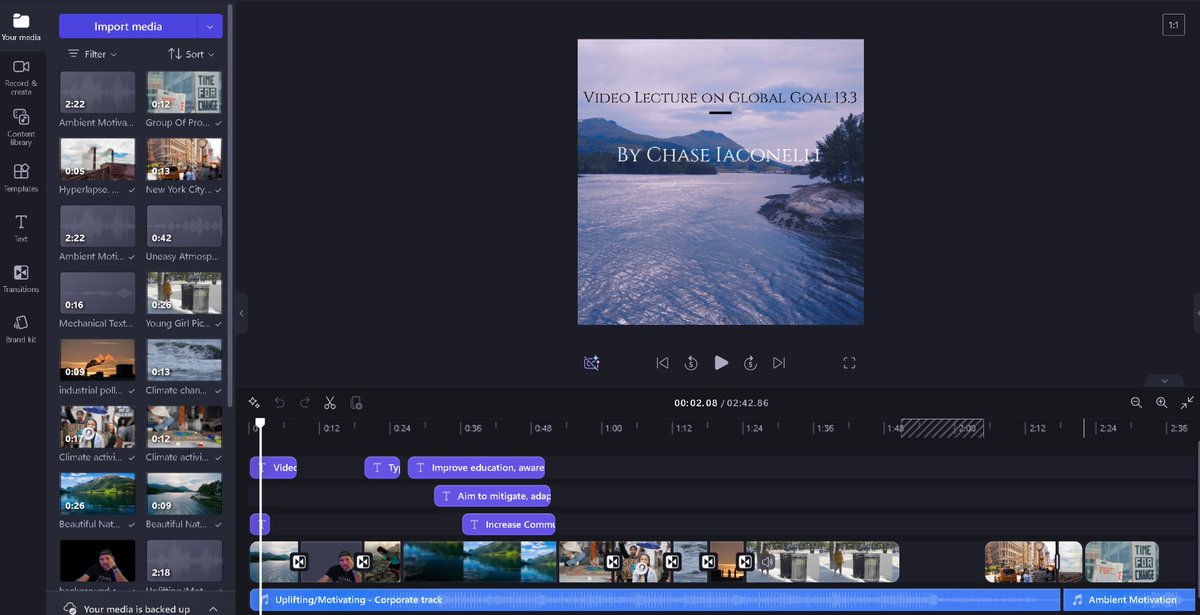Select the 'Mechanical Text...' audio thumbnail
The height and width of the screenshot is (615, 1200).
(x=97, y=292)
